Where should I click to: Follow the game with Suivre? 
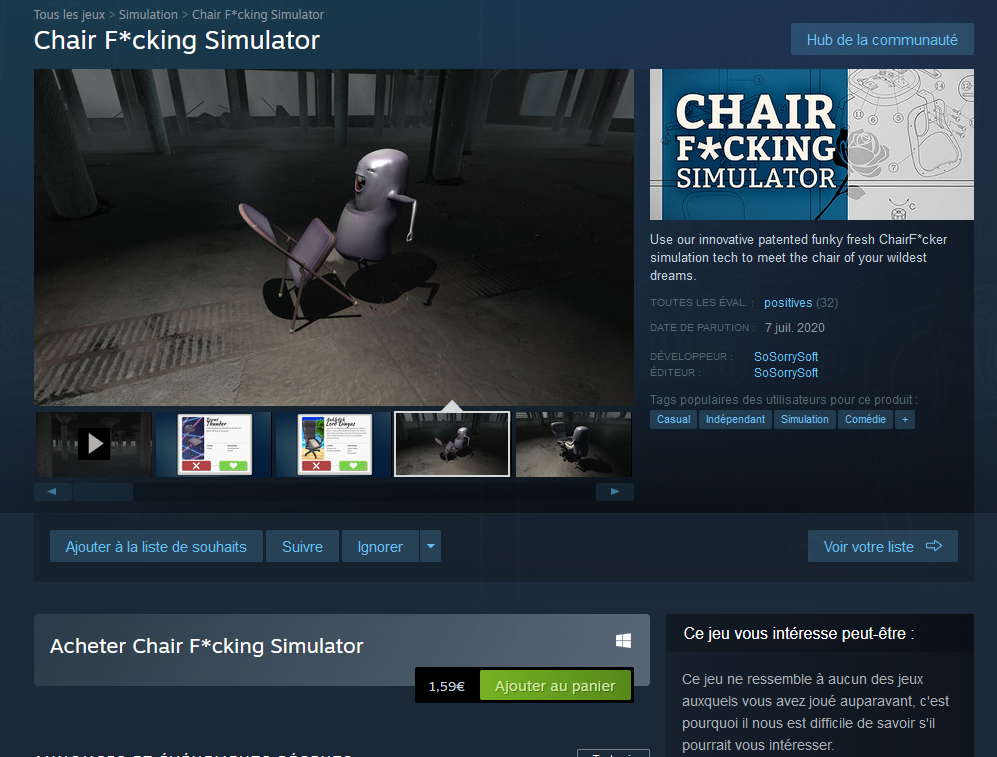pos(302,546)
